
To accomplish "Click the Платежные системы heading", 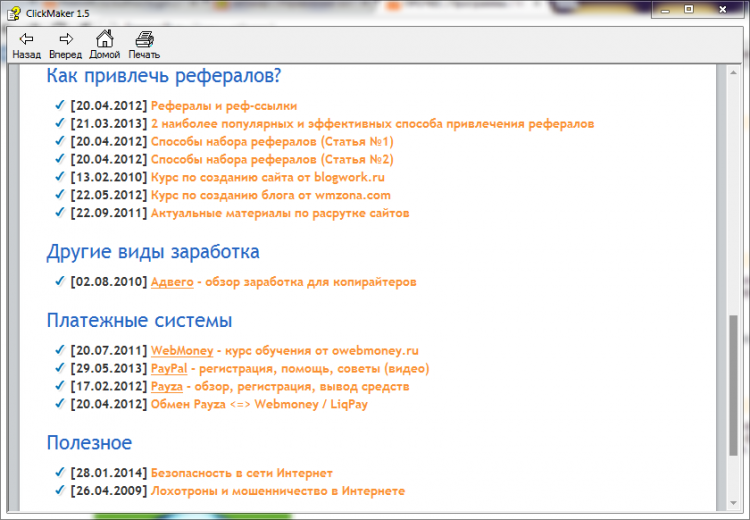I will 139,321.
